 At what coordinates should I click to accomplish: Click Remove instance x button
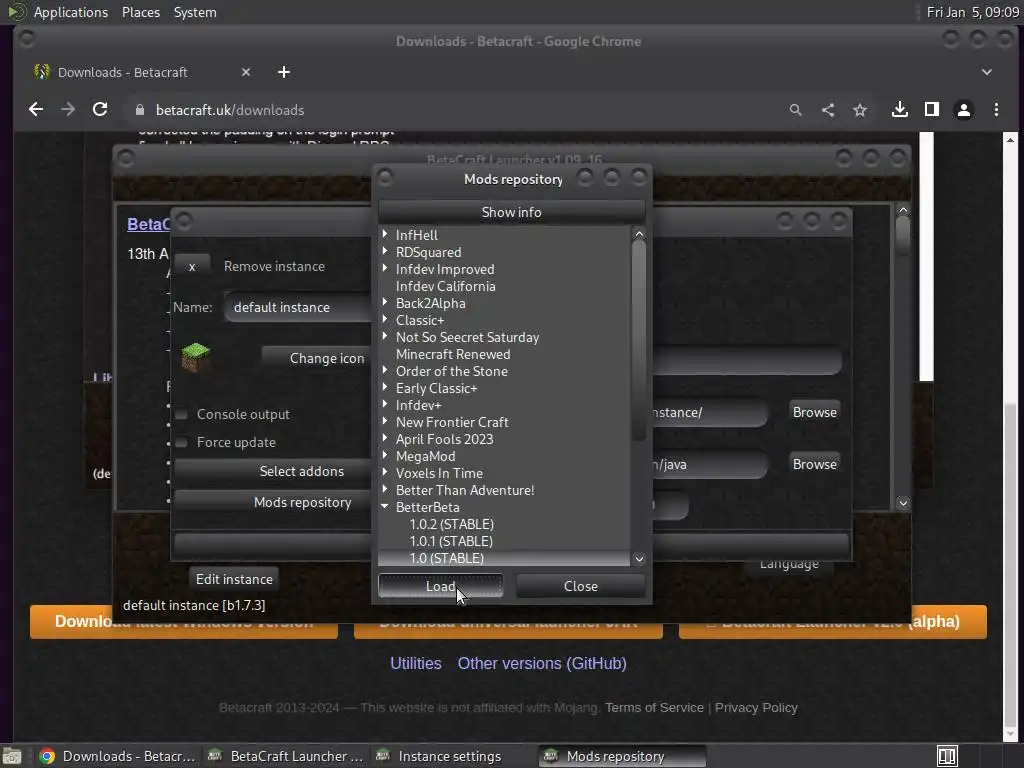[x=192, y=266]
